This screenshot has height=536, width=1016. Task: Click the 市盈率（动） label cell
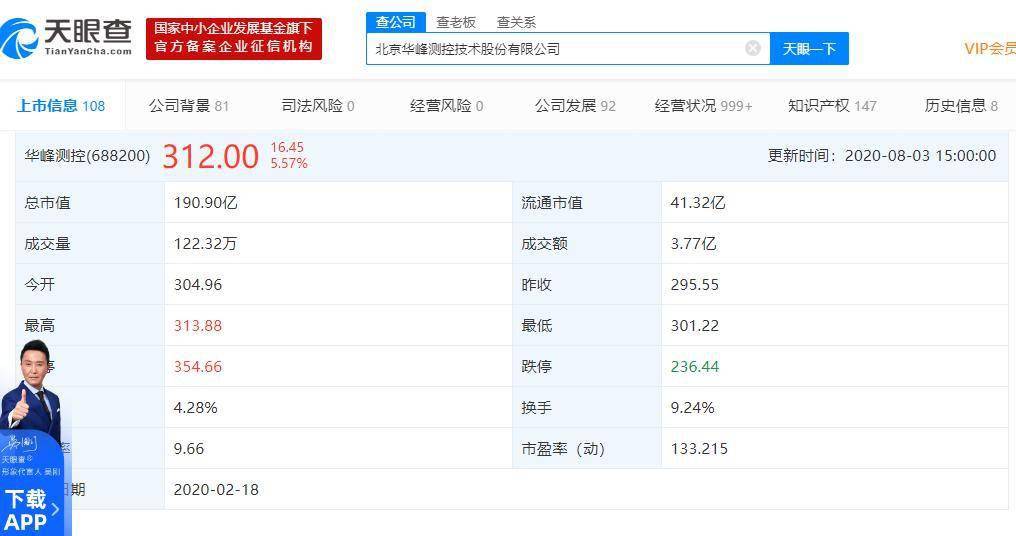(586, 449)
